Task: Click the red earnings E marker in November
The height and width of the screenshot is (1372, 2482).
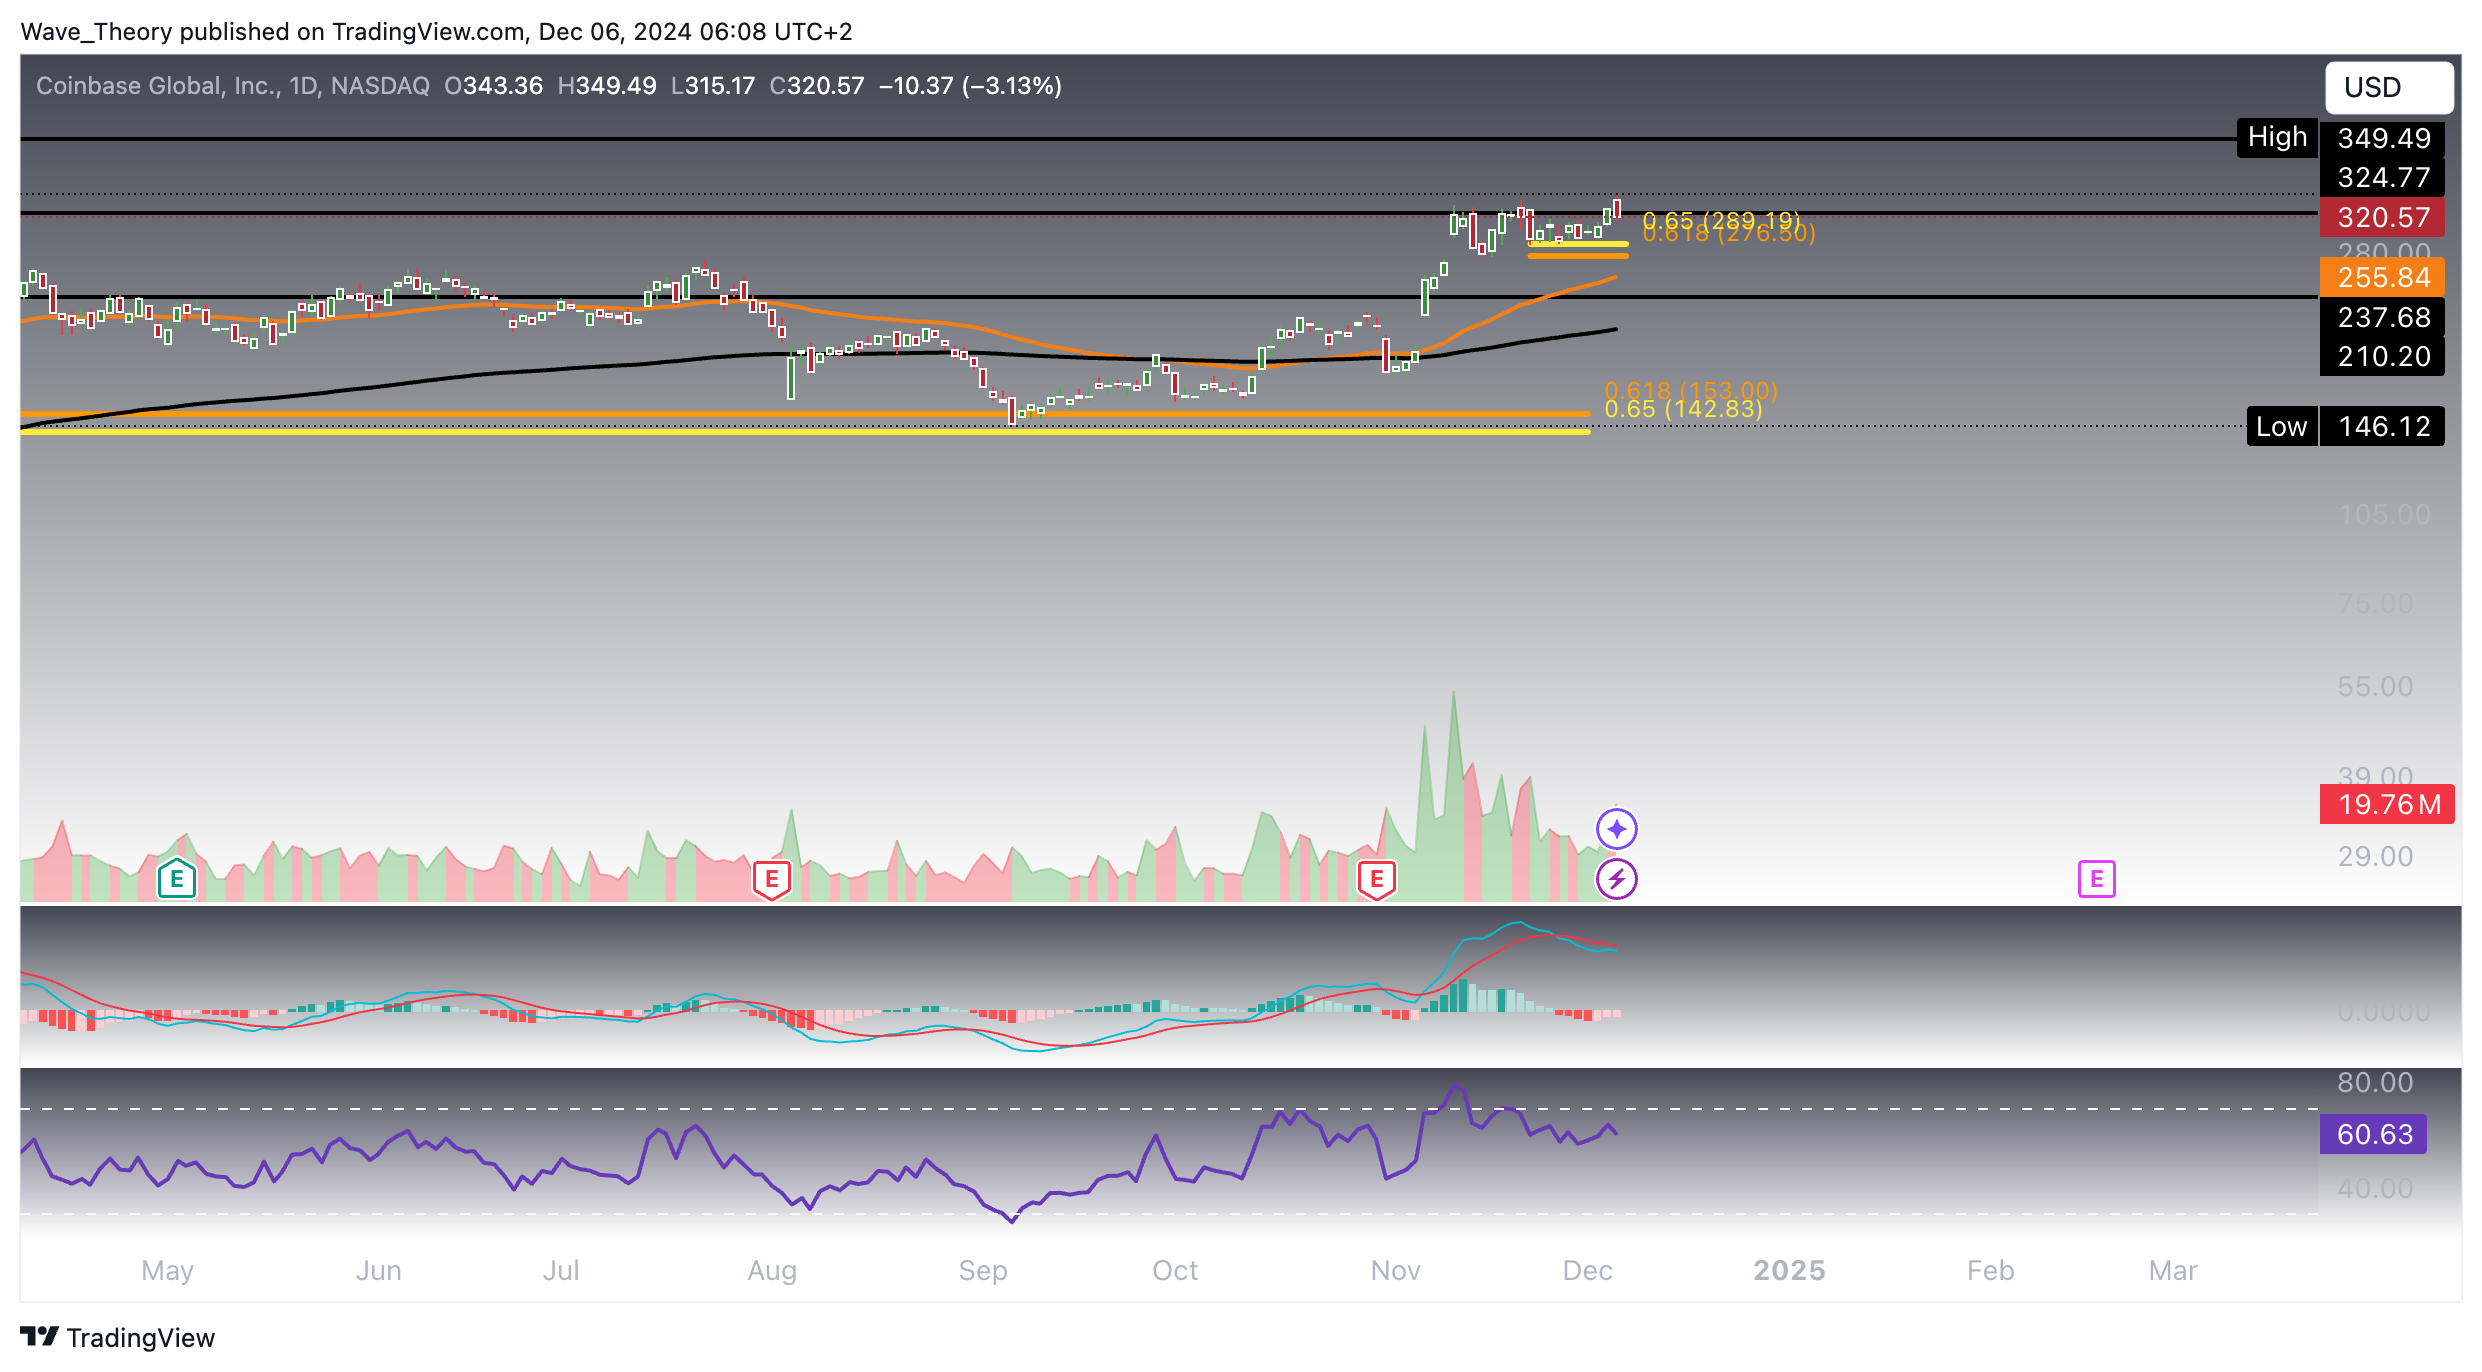Action: (1377, 880)
